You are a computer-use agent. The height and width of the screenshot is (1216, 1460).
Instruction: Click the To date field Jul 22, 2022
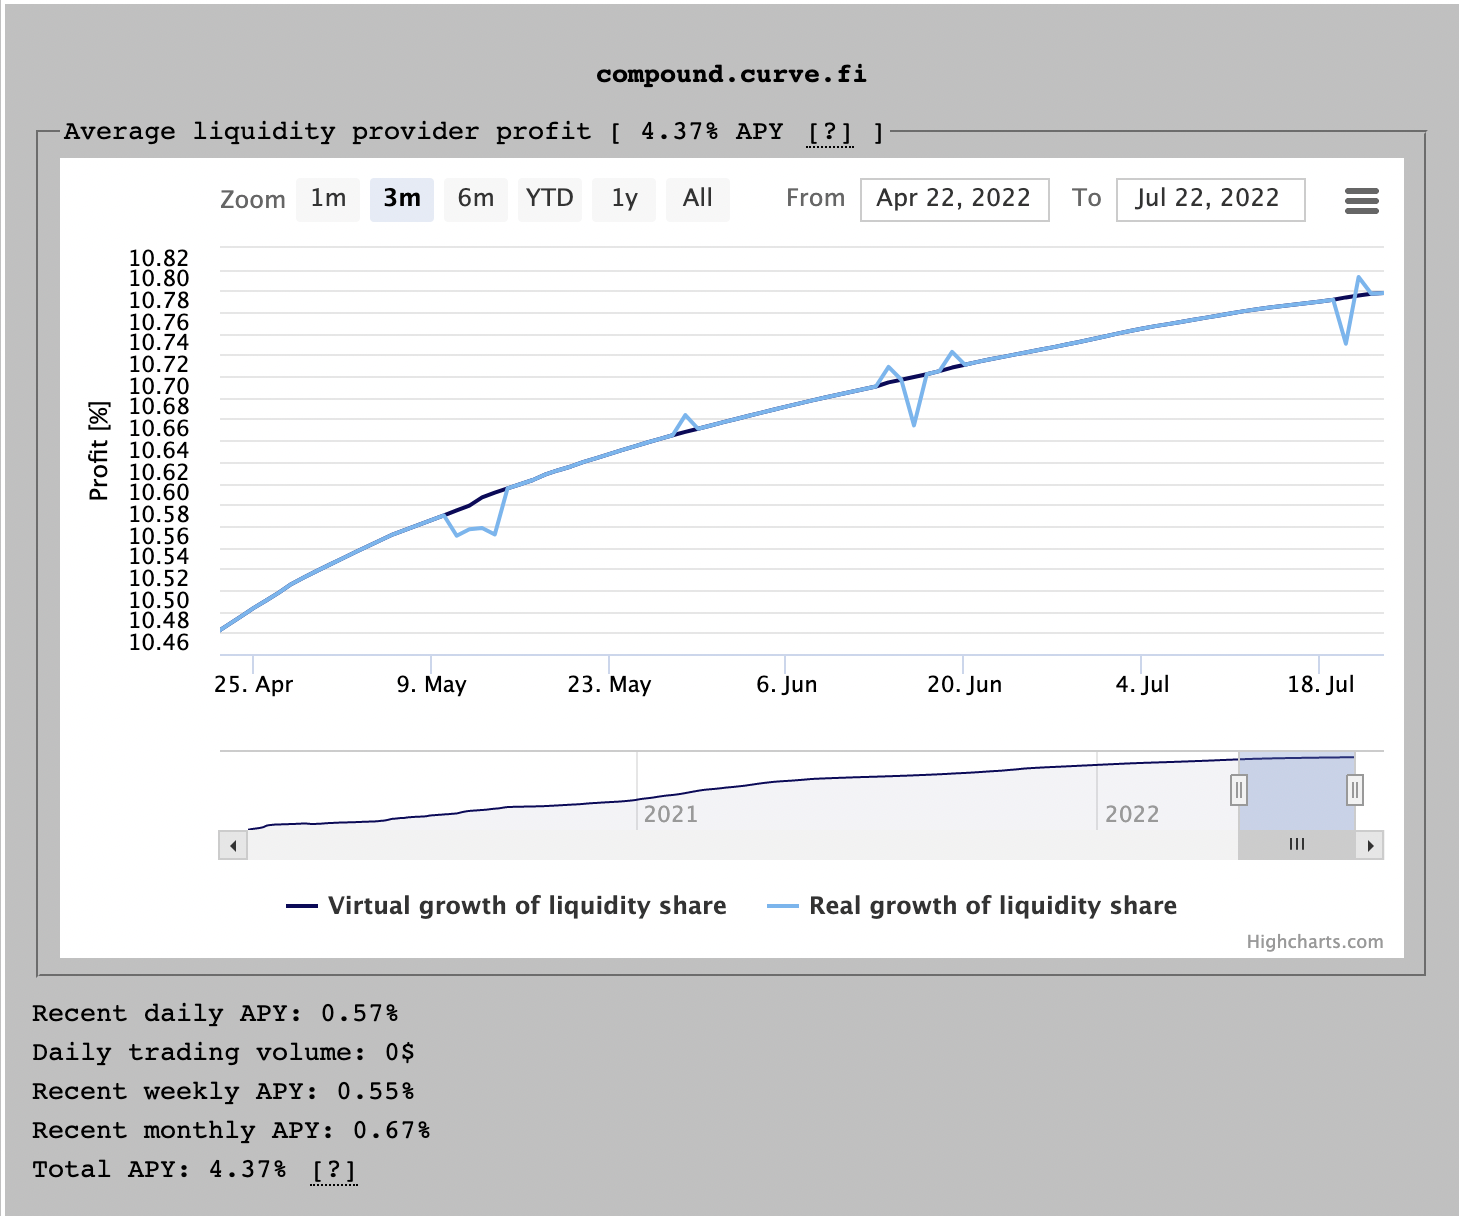click(x=1210, y=199)
